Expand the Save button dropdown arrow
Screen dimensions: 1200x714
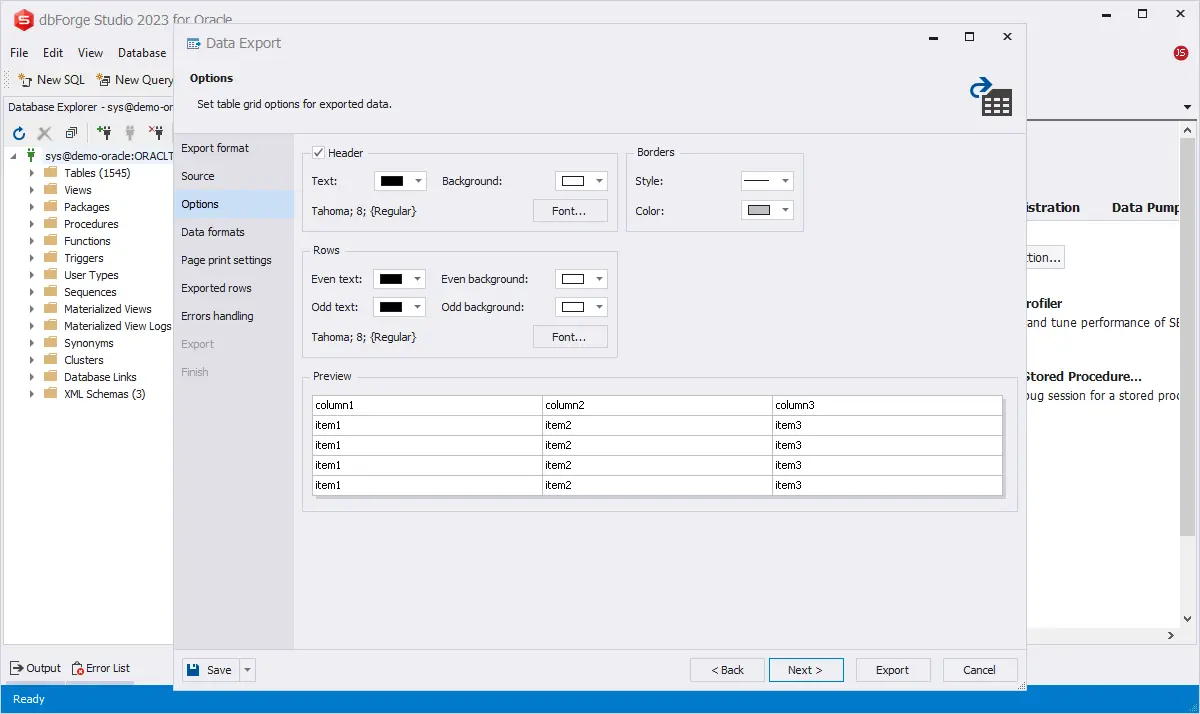pos(248,670)
